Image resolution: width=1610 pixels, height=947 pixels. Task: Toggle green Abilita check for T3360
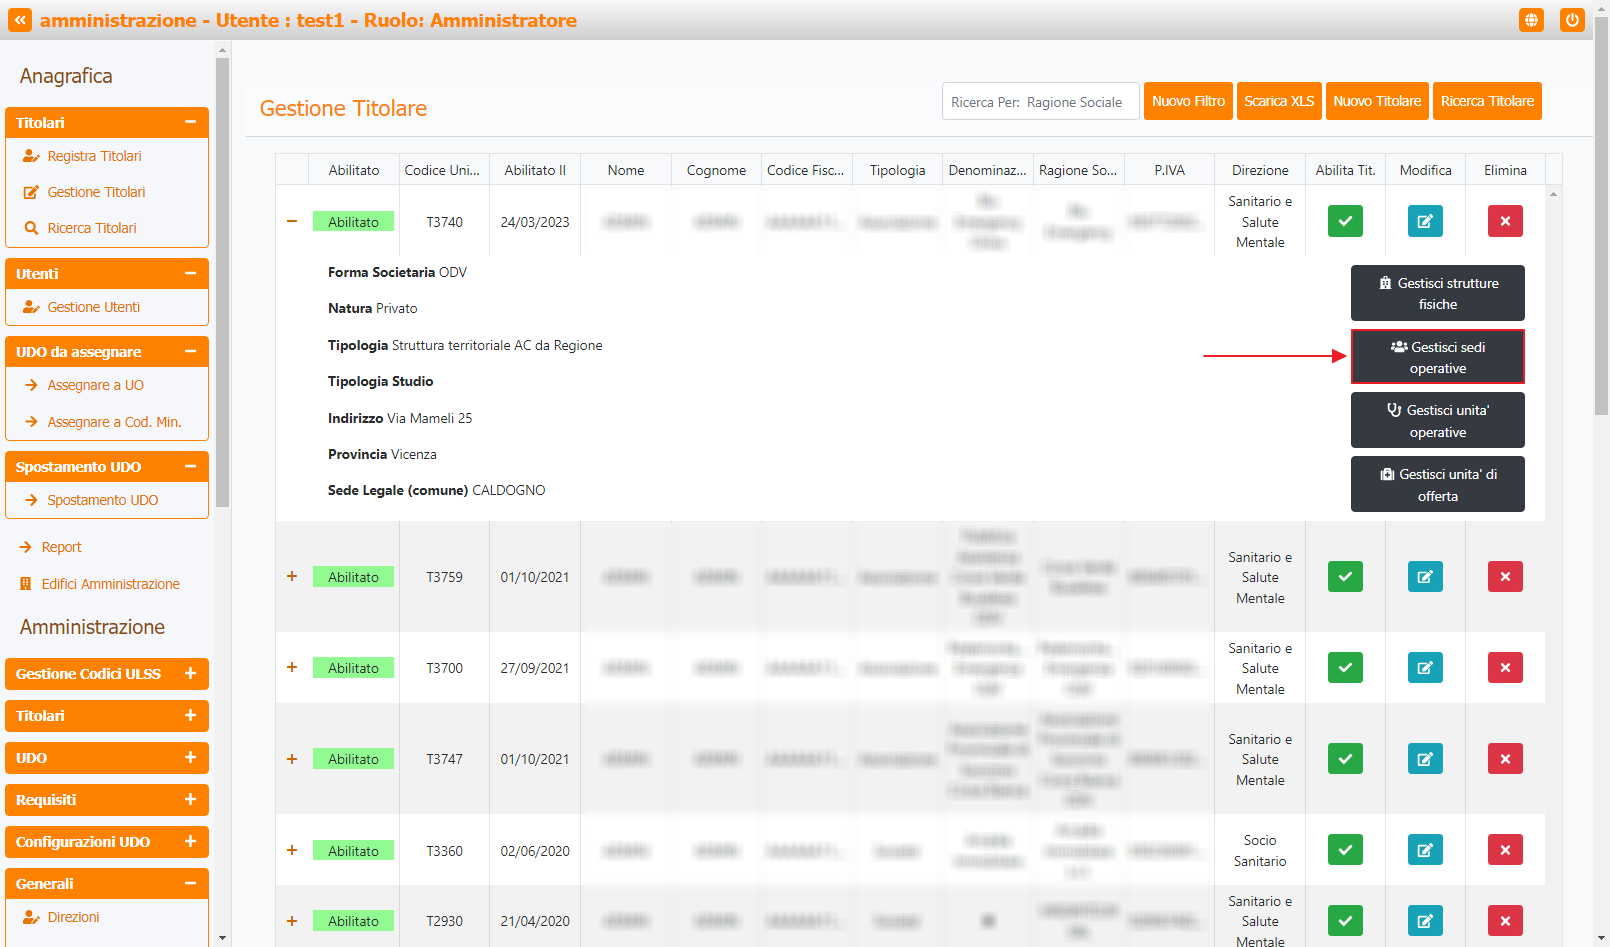1345,850
